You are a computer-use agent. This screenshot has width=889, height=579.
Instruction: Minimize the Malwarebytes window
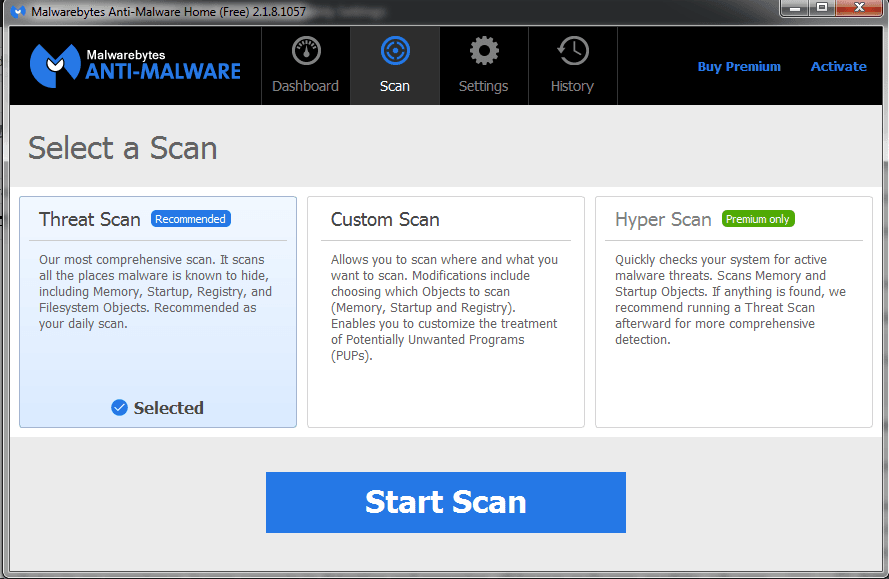pos(795,8)
